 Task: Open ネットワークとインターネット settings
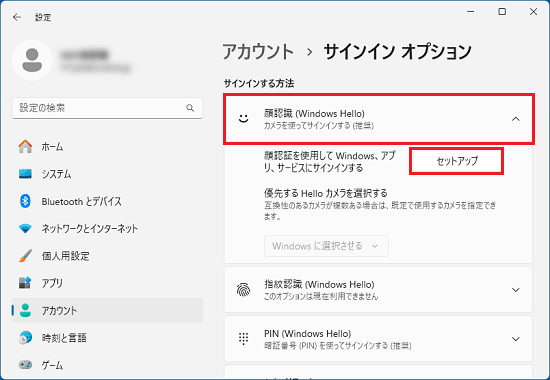[x=107, y=229]
